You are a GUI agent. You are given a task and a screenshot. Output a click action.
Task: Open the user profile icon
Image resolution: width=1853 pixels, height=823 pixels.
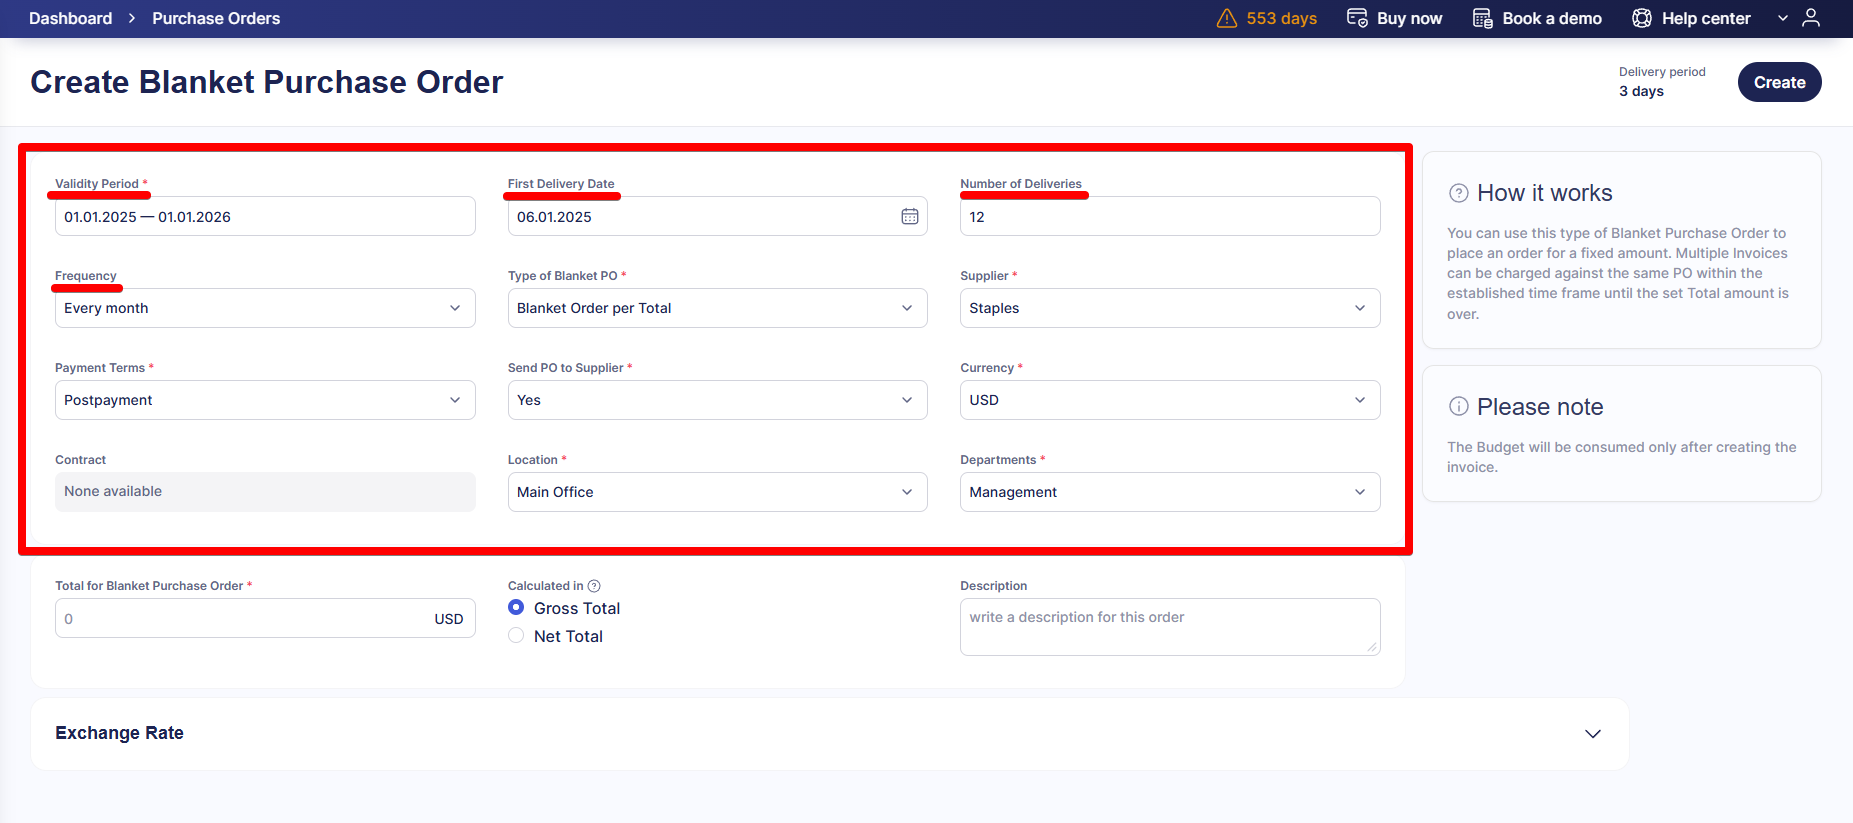pyautogui.click(x=1811, y=18)
